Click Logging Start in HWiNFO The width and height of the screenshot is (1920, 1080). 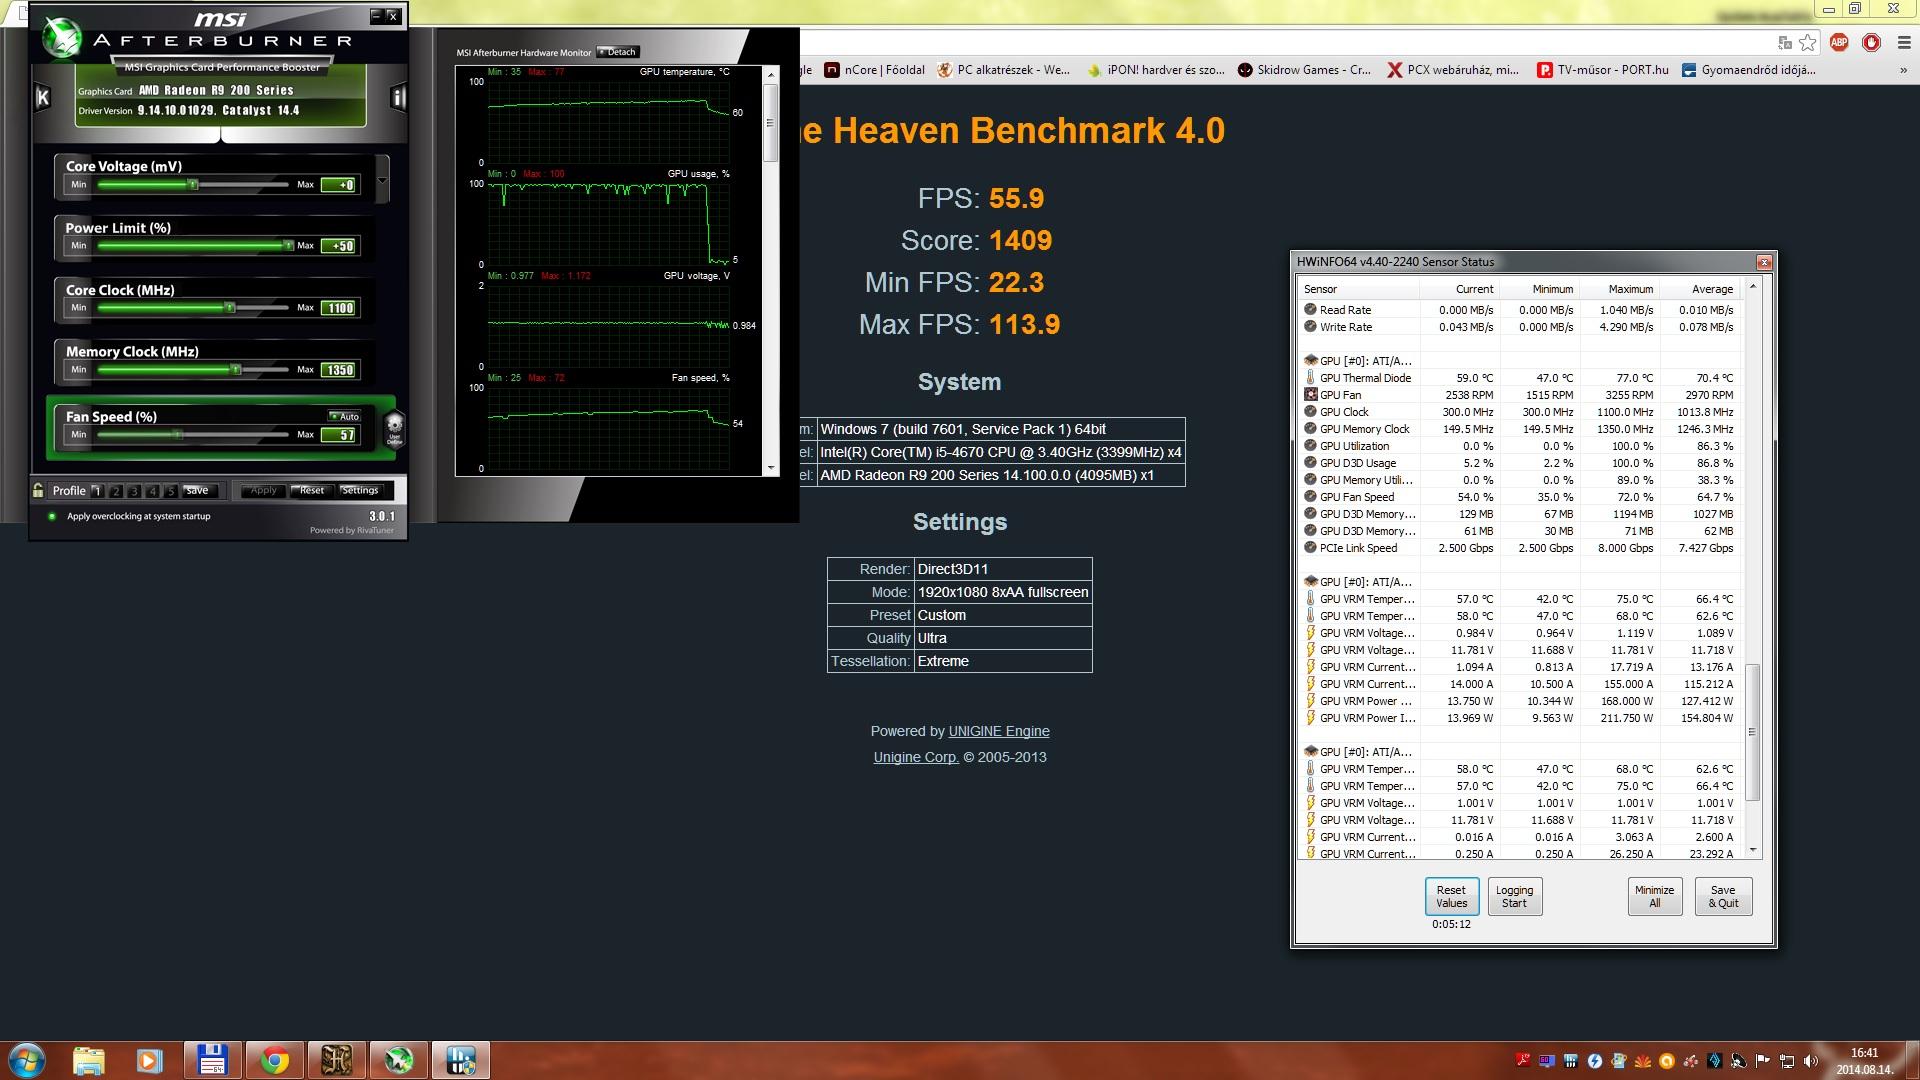coord(1514,896)
